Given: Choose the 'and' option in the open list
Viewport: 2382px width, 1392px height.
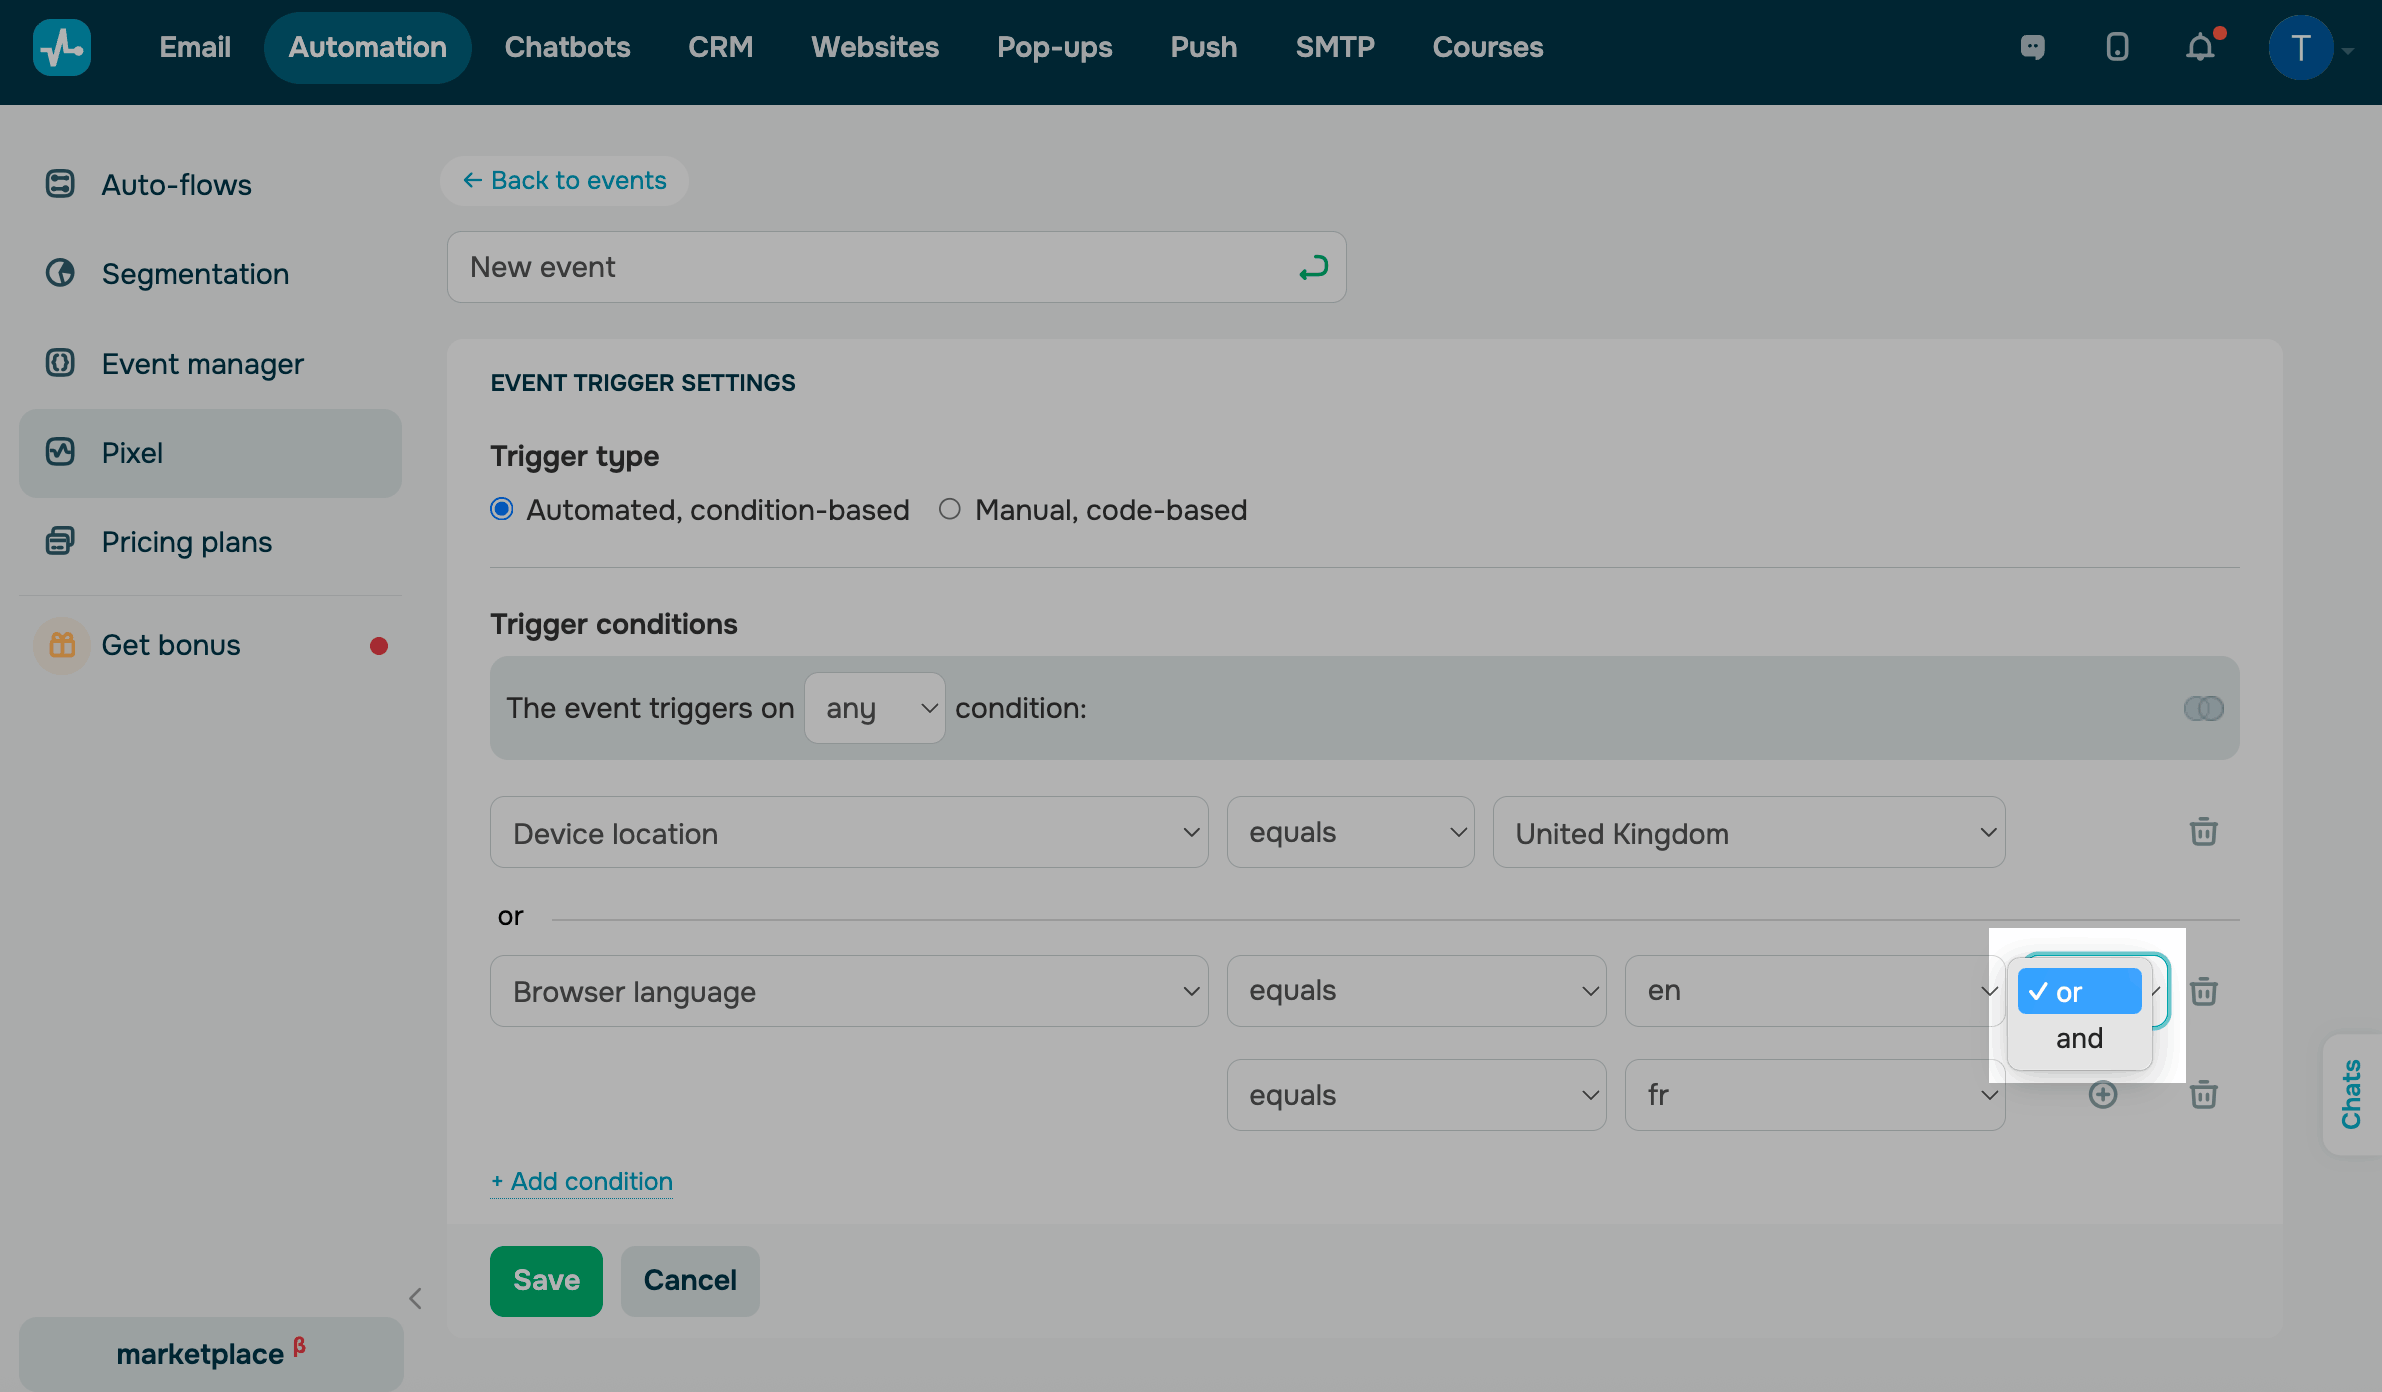Looking at the screenshot, I should (2079, 1038).
